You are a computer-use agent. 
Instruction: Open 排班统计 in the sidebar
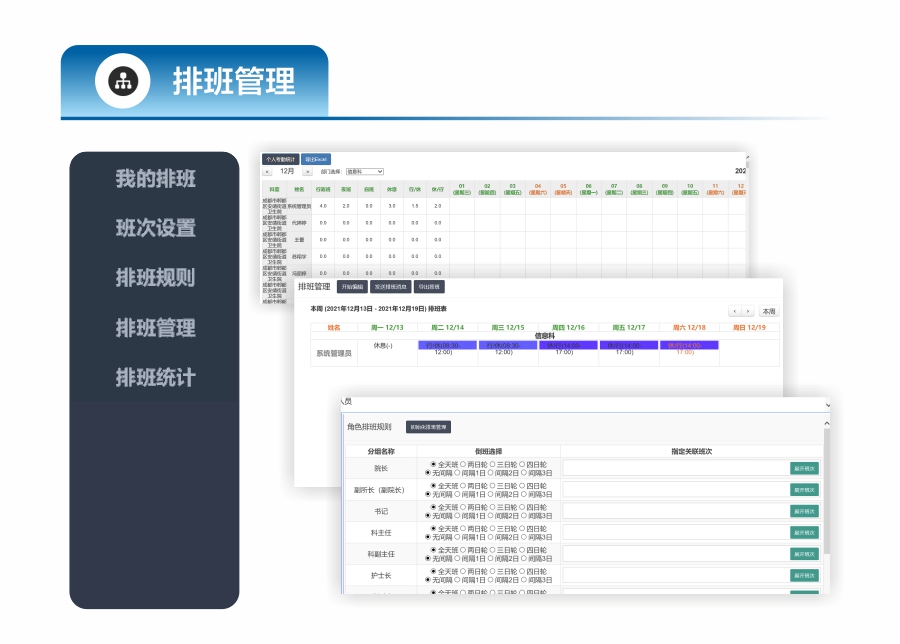pyautogui.click(x=155, y=378)
